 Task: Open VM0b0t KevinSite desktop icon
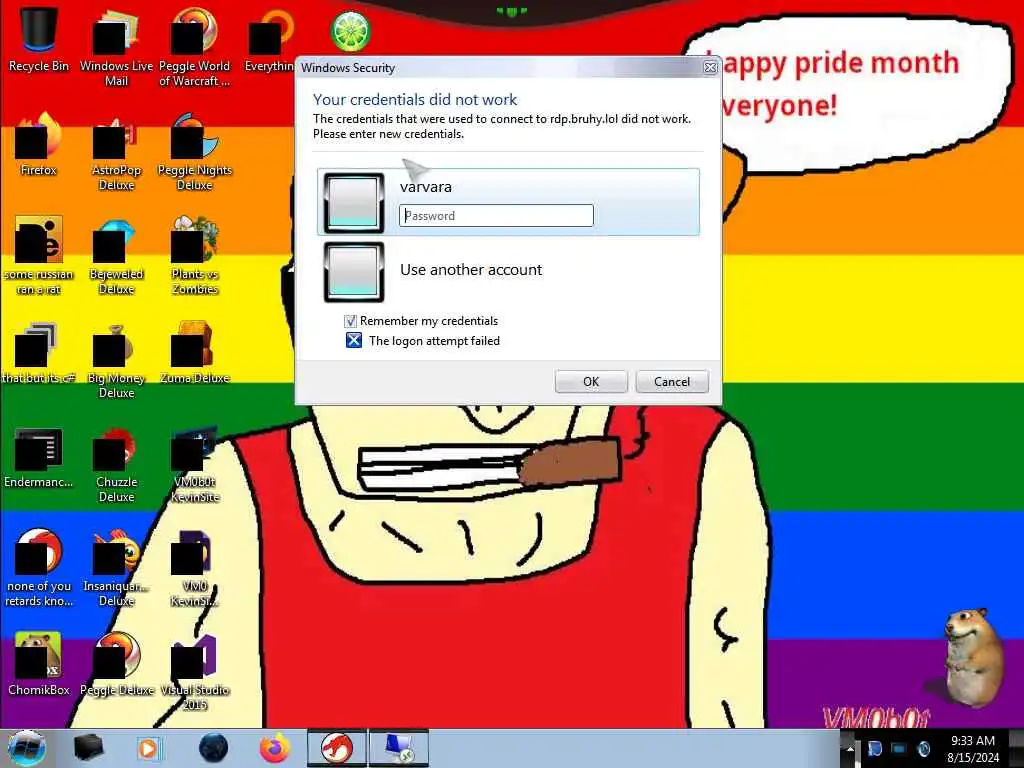coord(195,464)
